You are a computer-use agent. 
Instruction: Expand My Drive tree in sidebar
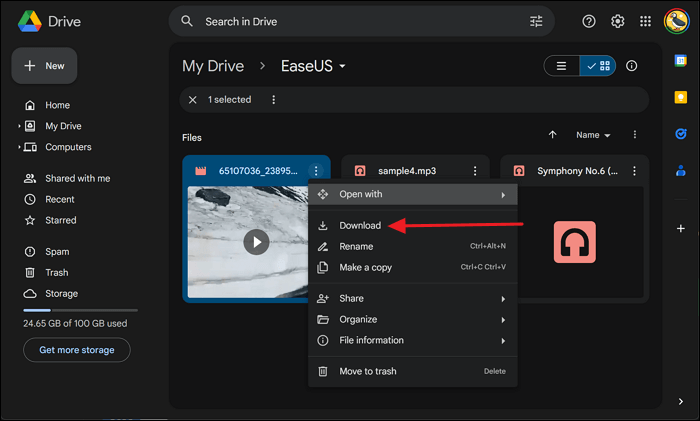(x=19, y=126)
